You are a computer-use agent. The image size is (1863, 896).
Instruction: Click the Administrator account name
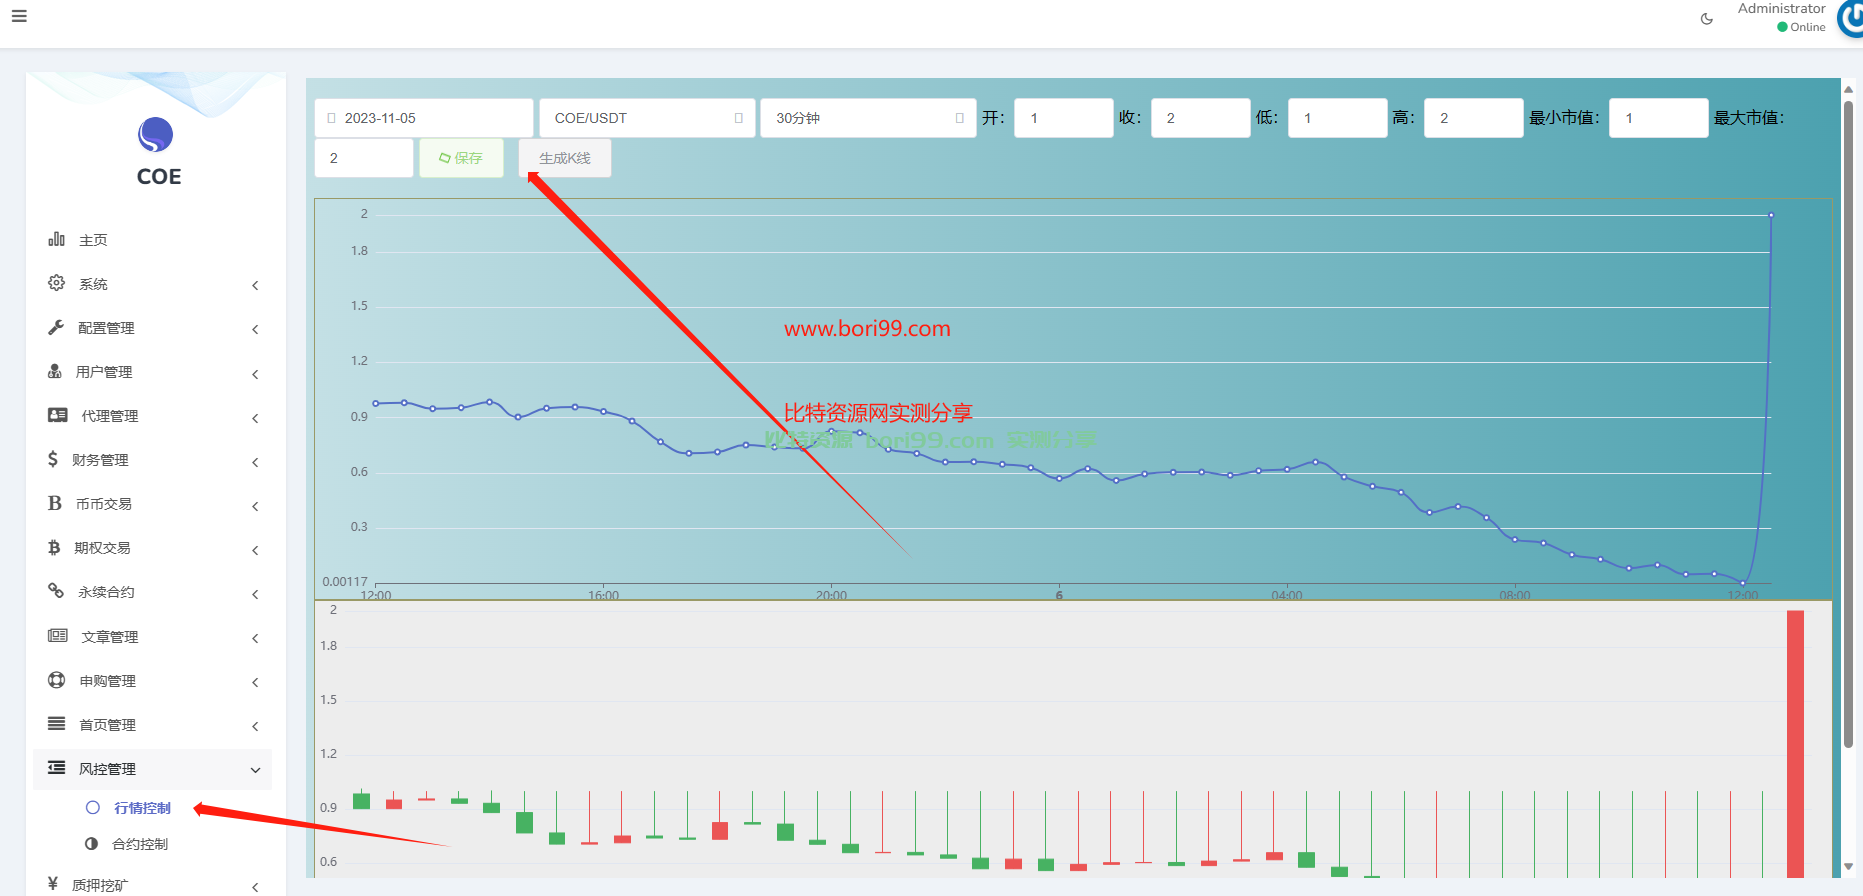click(1782, 8)
